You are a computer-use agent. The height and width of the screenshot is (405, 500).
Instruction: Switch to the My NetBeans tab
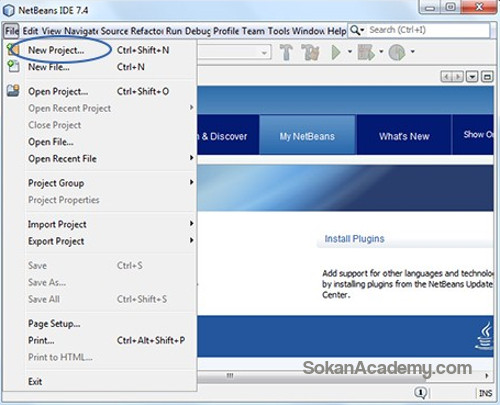tap(307, 135)
